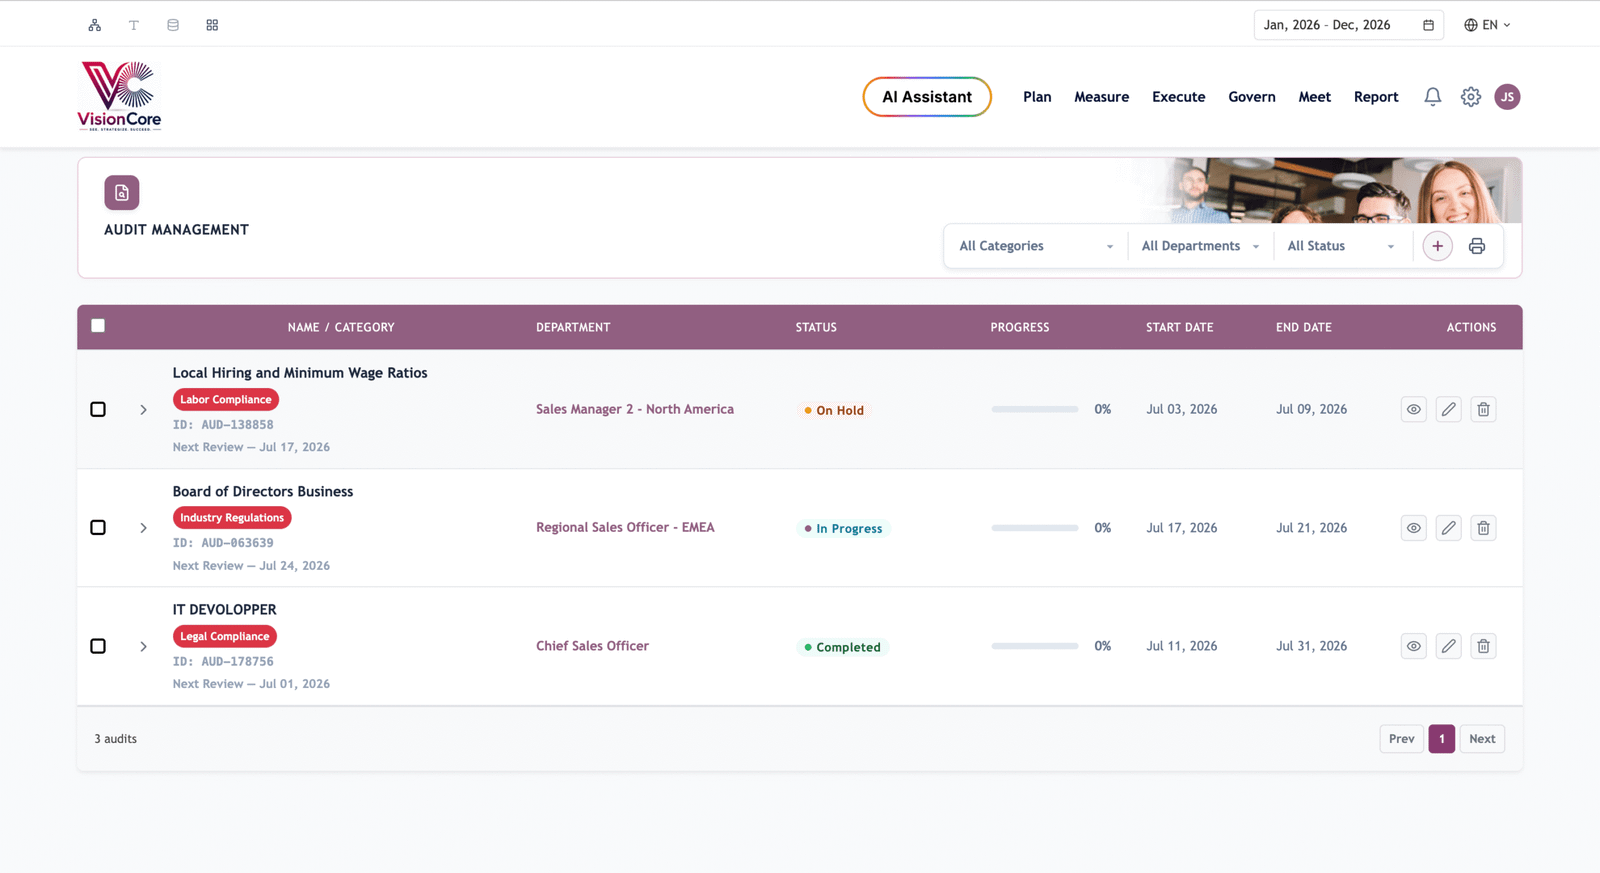This screenshot has width=1600, height=873.
Task: Open the Plan menu
Action: pyautogui.click(x=1037, y=97)
